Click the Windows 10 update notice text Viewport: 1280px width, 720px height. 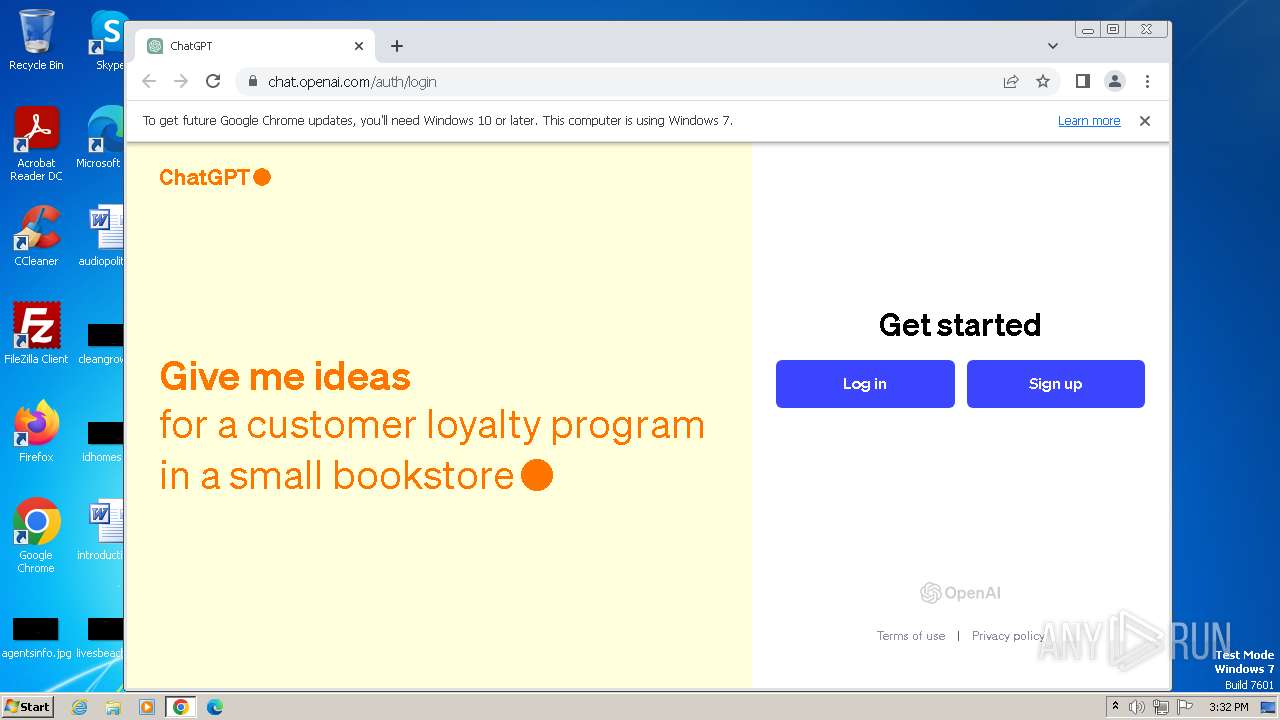click(438, 121)
